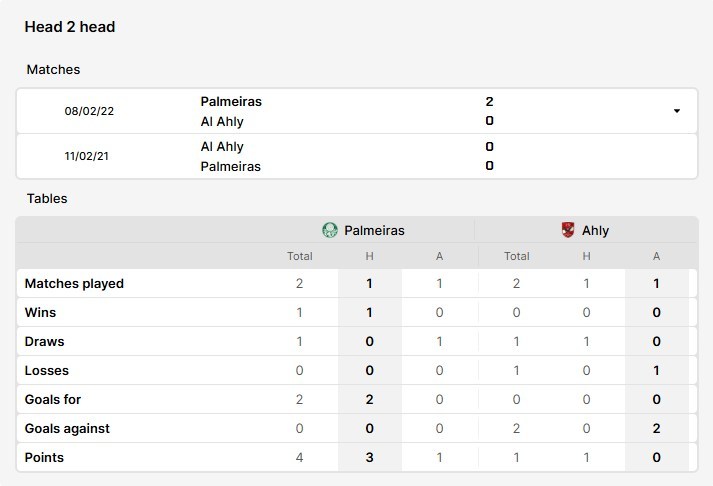Sort by Ahly A column header
Viewport: 713px width, 486px height.
click(656, 256)
